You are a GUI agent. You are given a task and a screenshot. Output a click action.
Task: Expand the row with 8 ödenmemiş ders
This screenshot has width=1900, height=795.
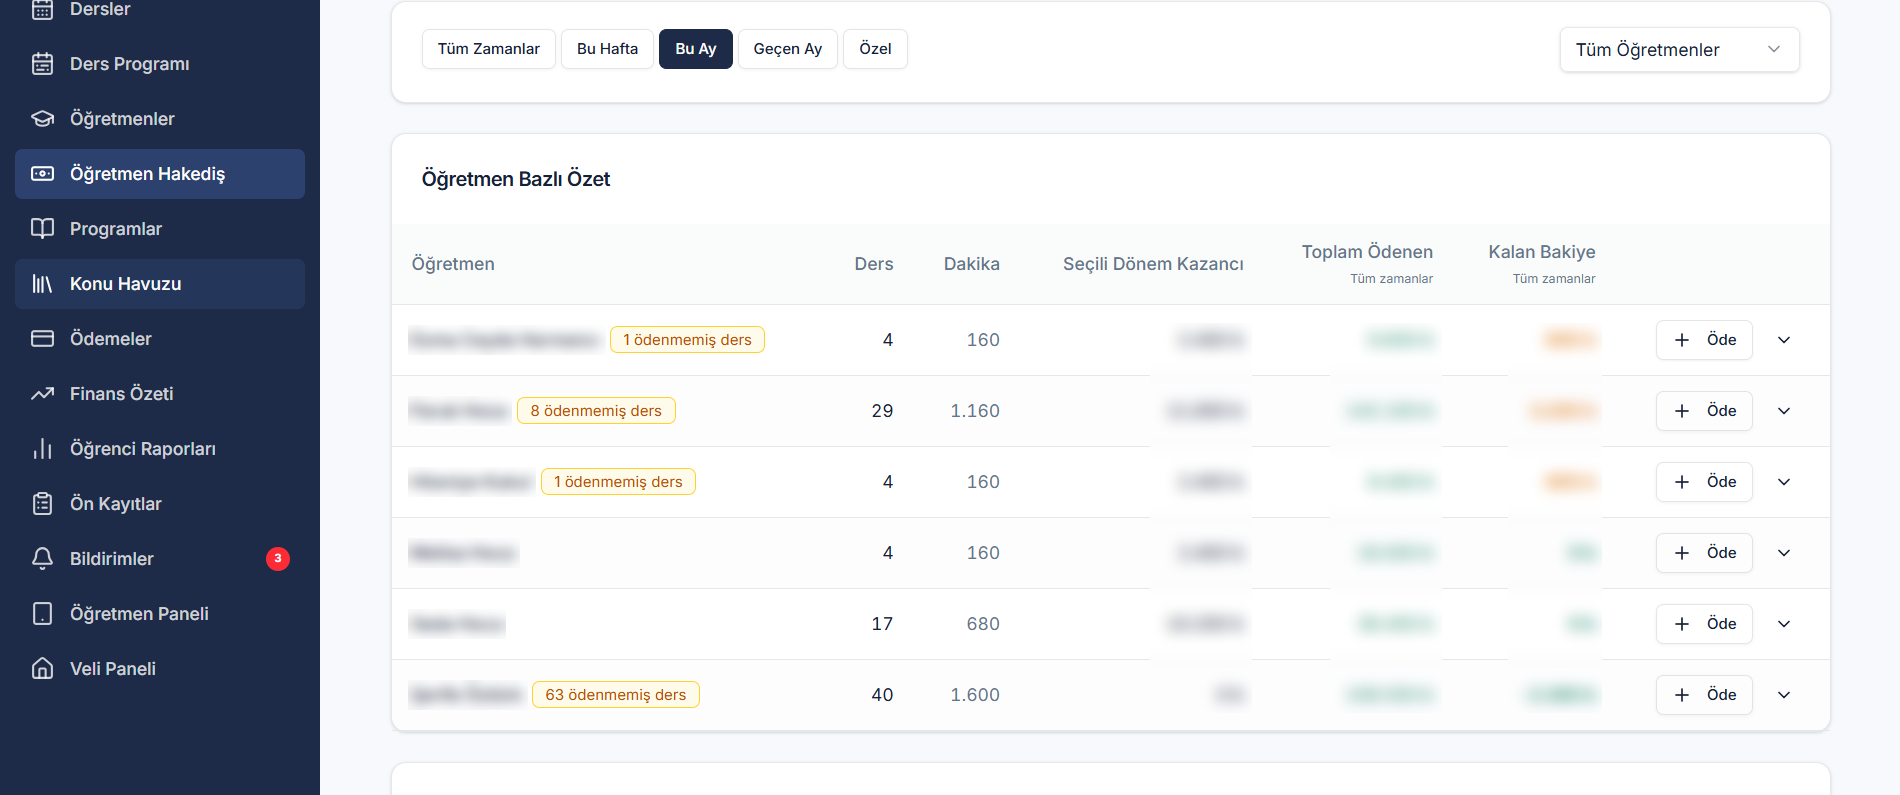1784,411
